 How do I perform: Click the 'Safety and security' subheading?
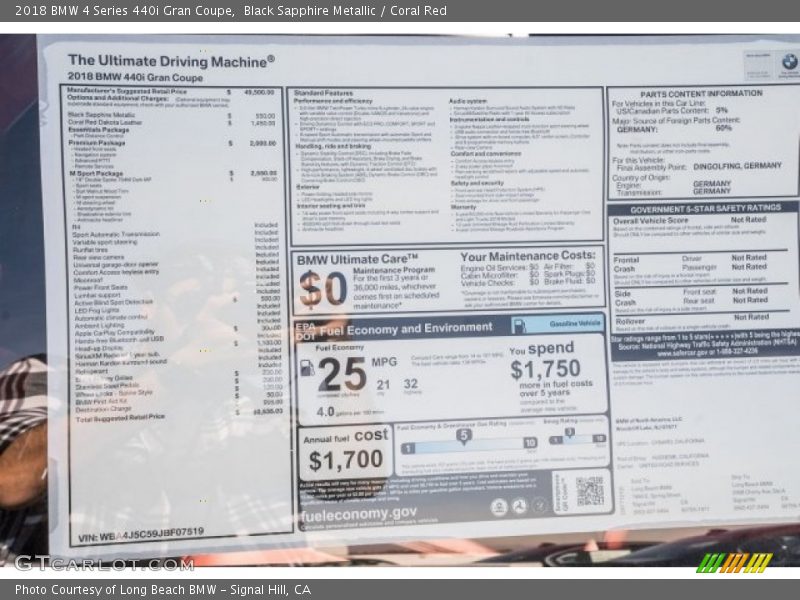click(x=477, y=183)
